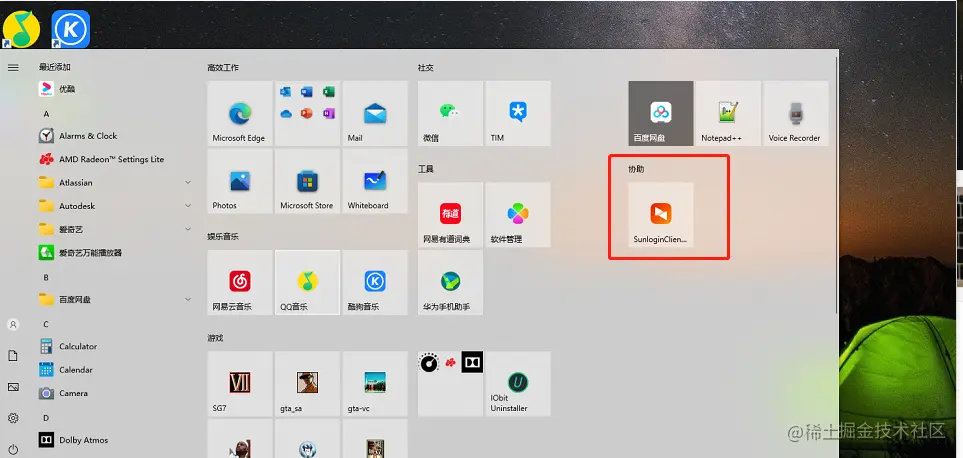The height and width of the screenshot is (458, 963).
Task: Launch the 软件管理 tile
Action: click(x=518, y=215)
